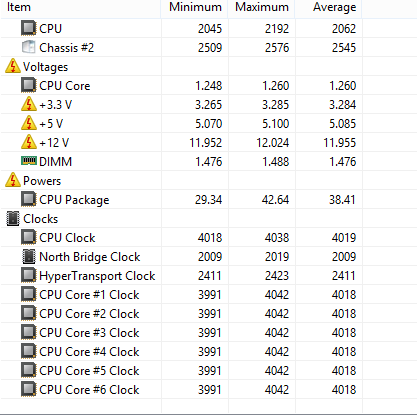This screenshot has height=418, width=417.
Task: Click the North Bridge Clock icon
Action: tap(29, 256)
